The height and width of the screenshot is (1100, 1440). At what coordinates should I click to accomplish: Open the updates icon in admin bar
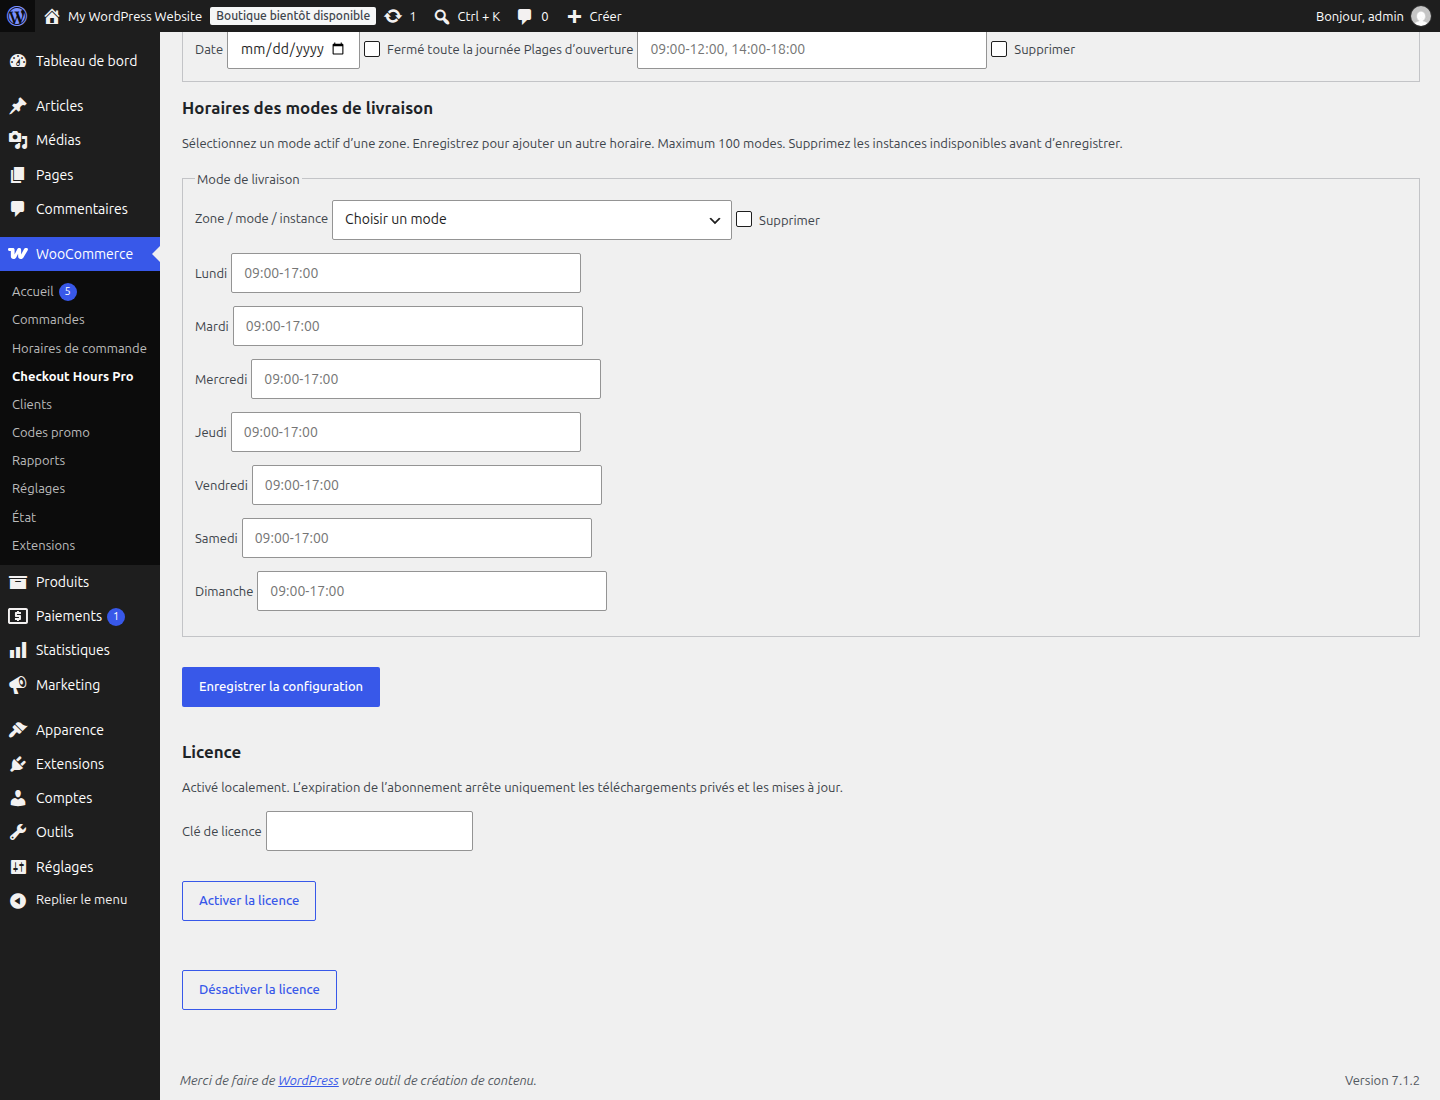[x=393, y=16]
